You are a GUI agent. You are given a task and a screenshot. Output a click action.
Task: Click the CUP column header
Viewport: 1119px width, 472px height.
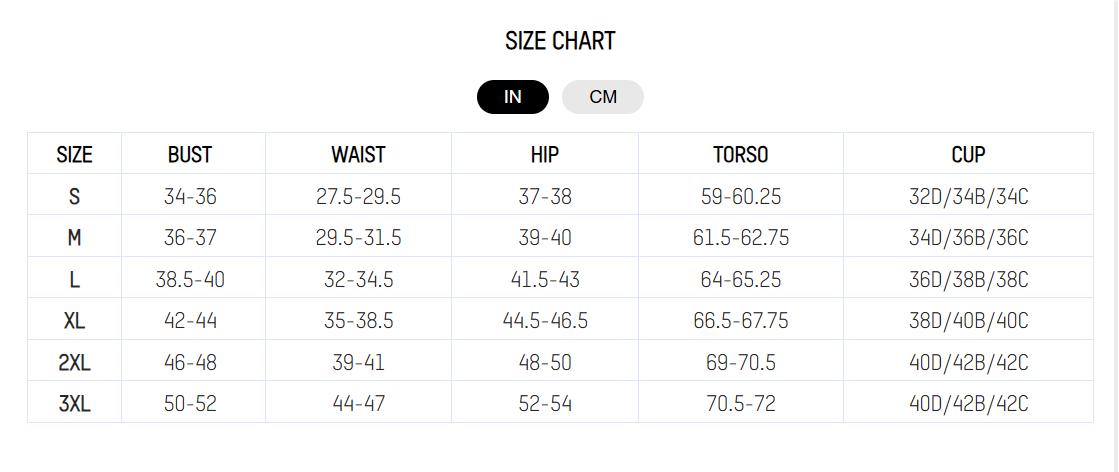[968, 155]
